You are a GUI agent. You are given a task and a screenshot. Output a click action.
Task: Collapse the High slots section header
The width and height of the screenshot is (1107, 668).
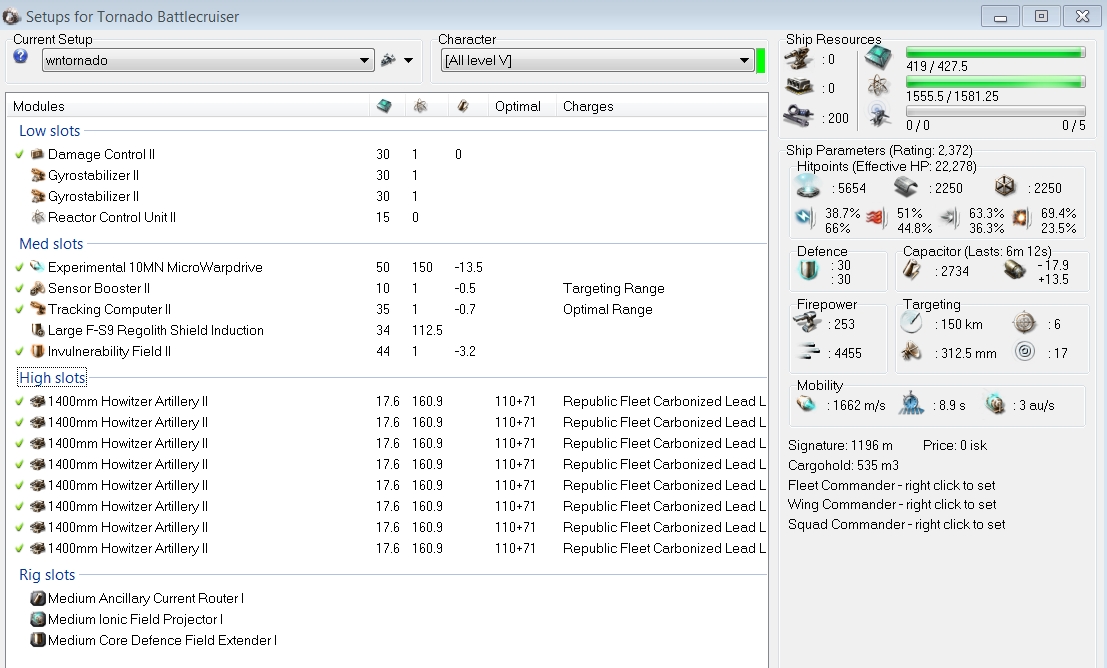click(52, 377)
